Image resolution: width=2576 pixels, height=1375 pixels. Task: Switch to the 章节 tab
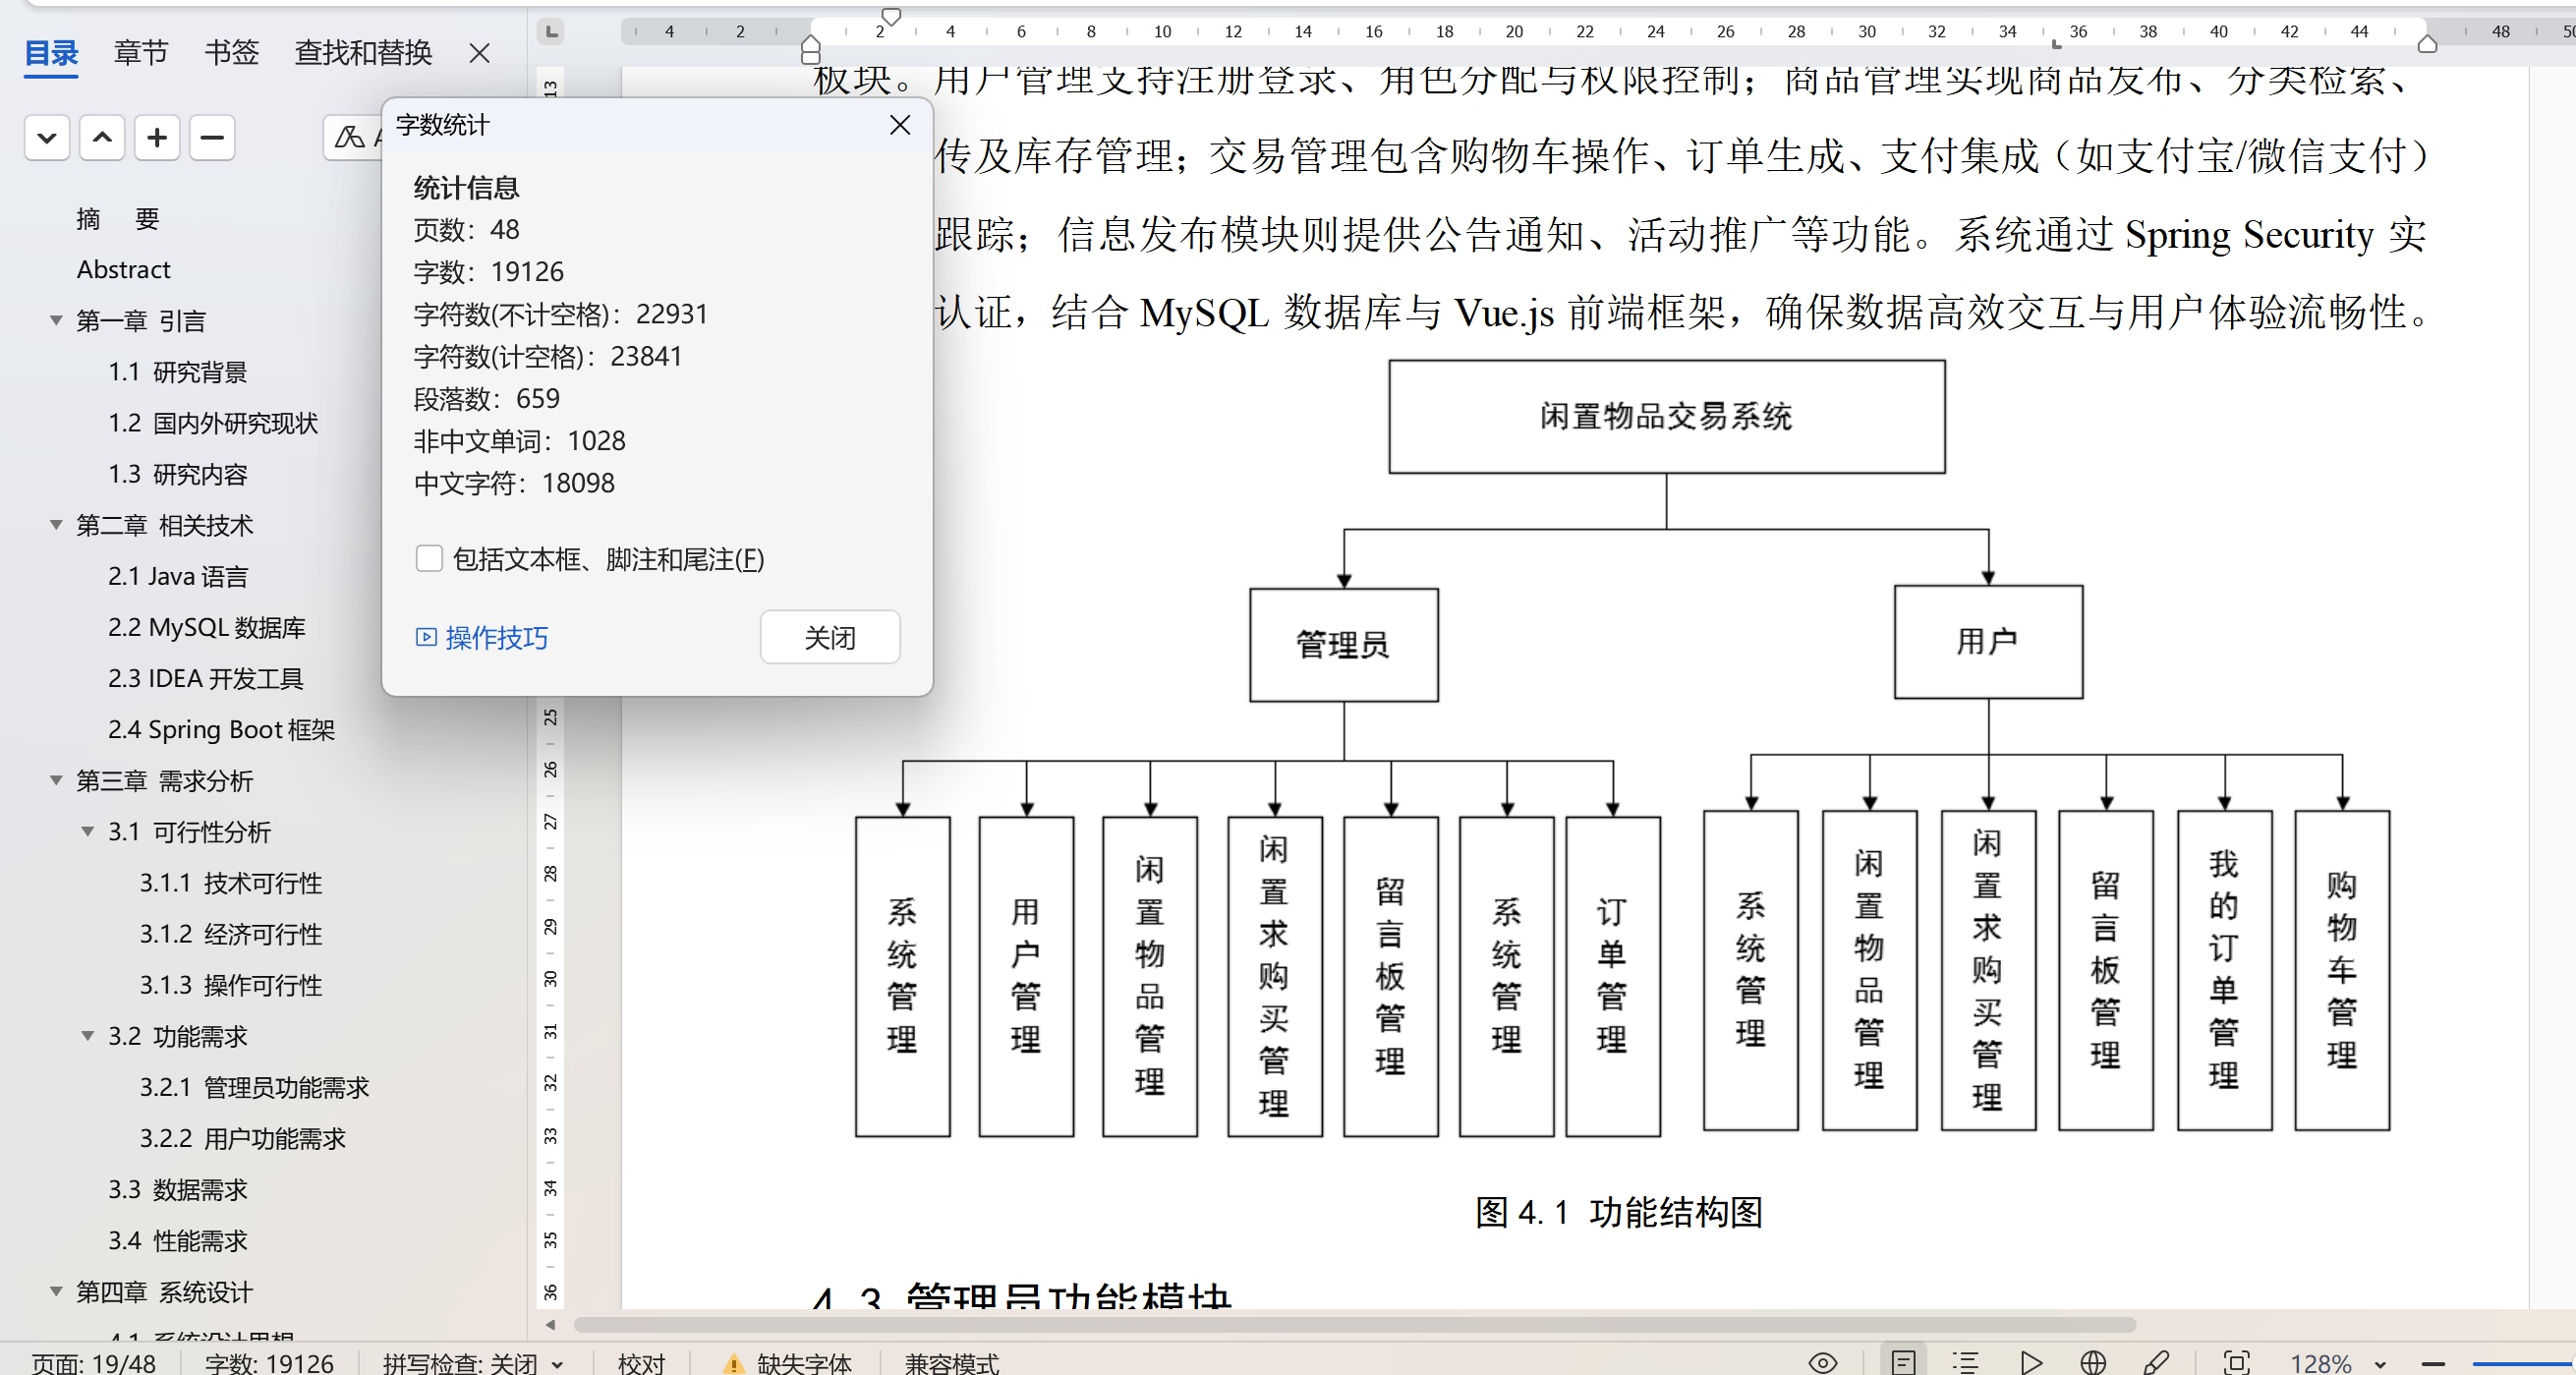tap(141, 52)
